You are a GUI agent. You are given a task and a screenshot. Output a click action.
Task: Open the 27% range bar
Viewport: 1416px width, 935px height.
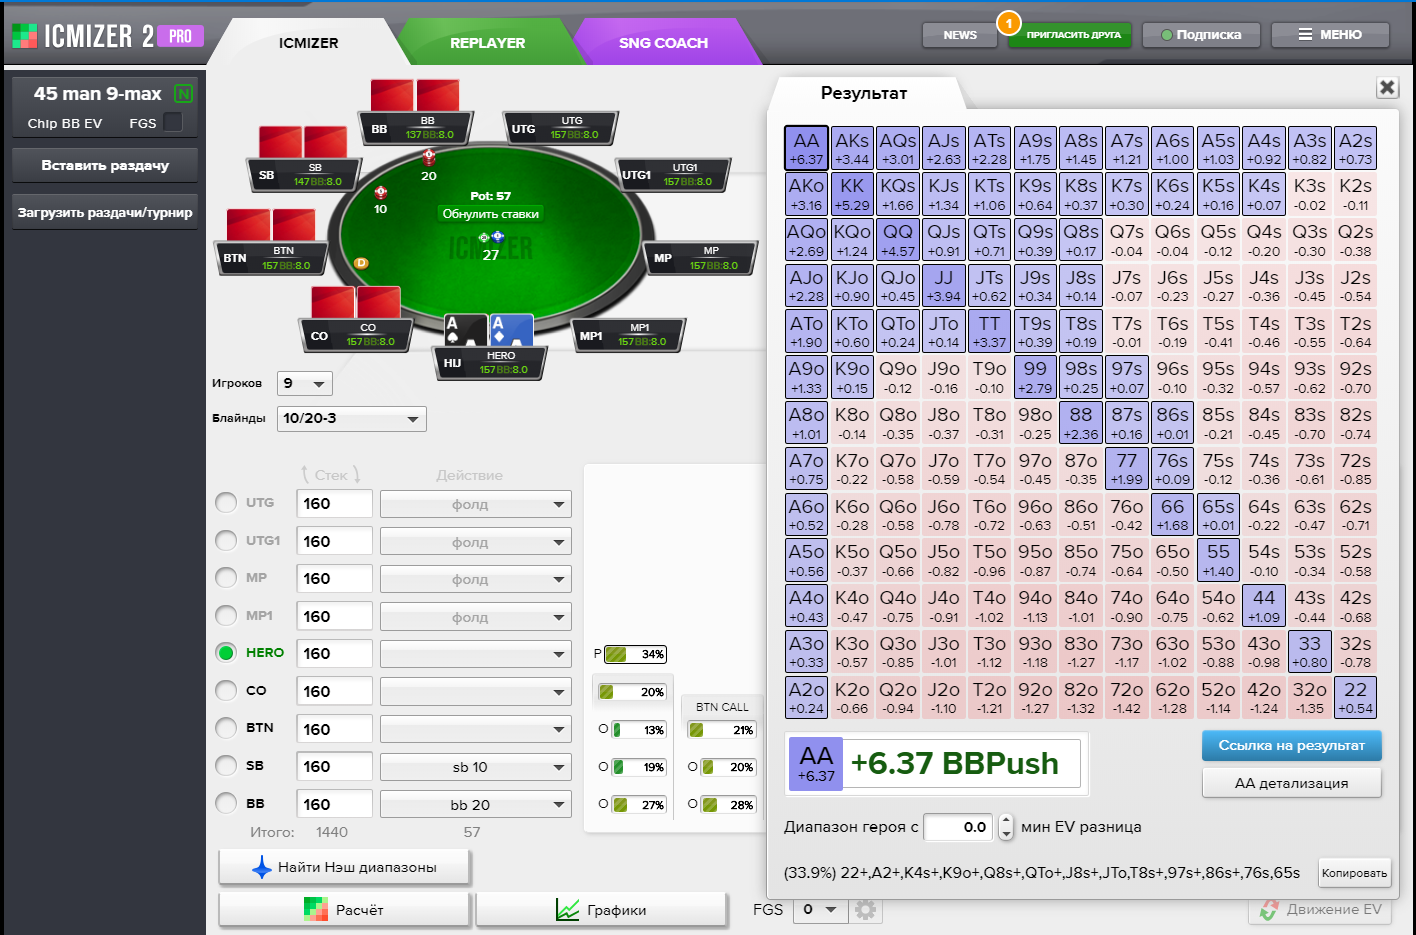pos(639,805)
